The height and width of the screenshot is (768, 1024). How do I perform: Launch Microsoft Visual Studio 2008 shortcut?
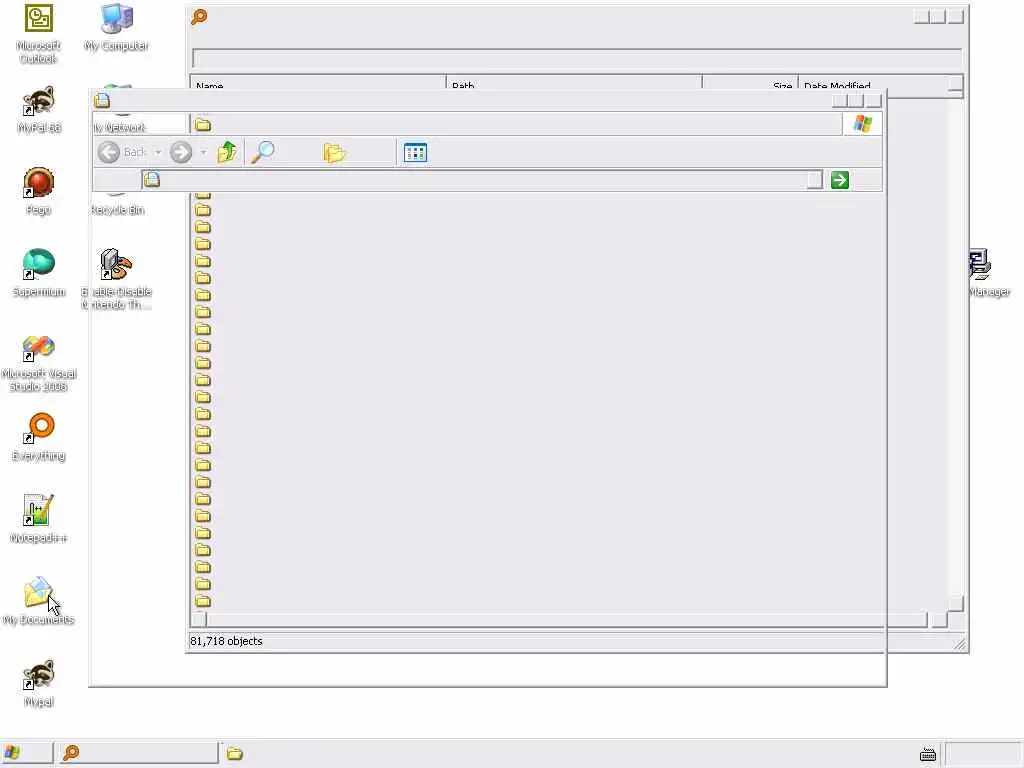pos(39,362)
